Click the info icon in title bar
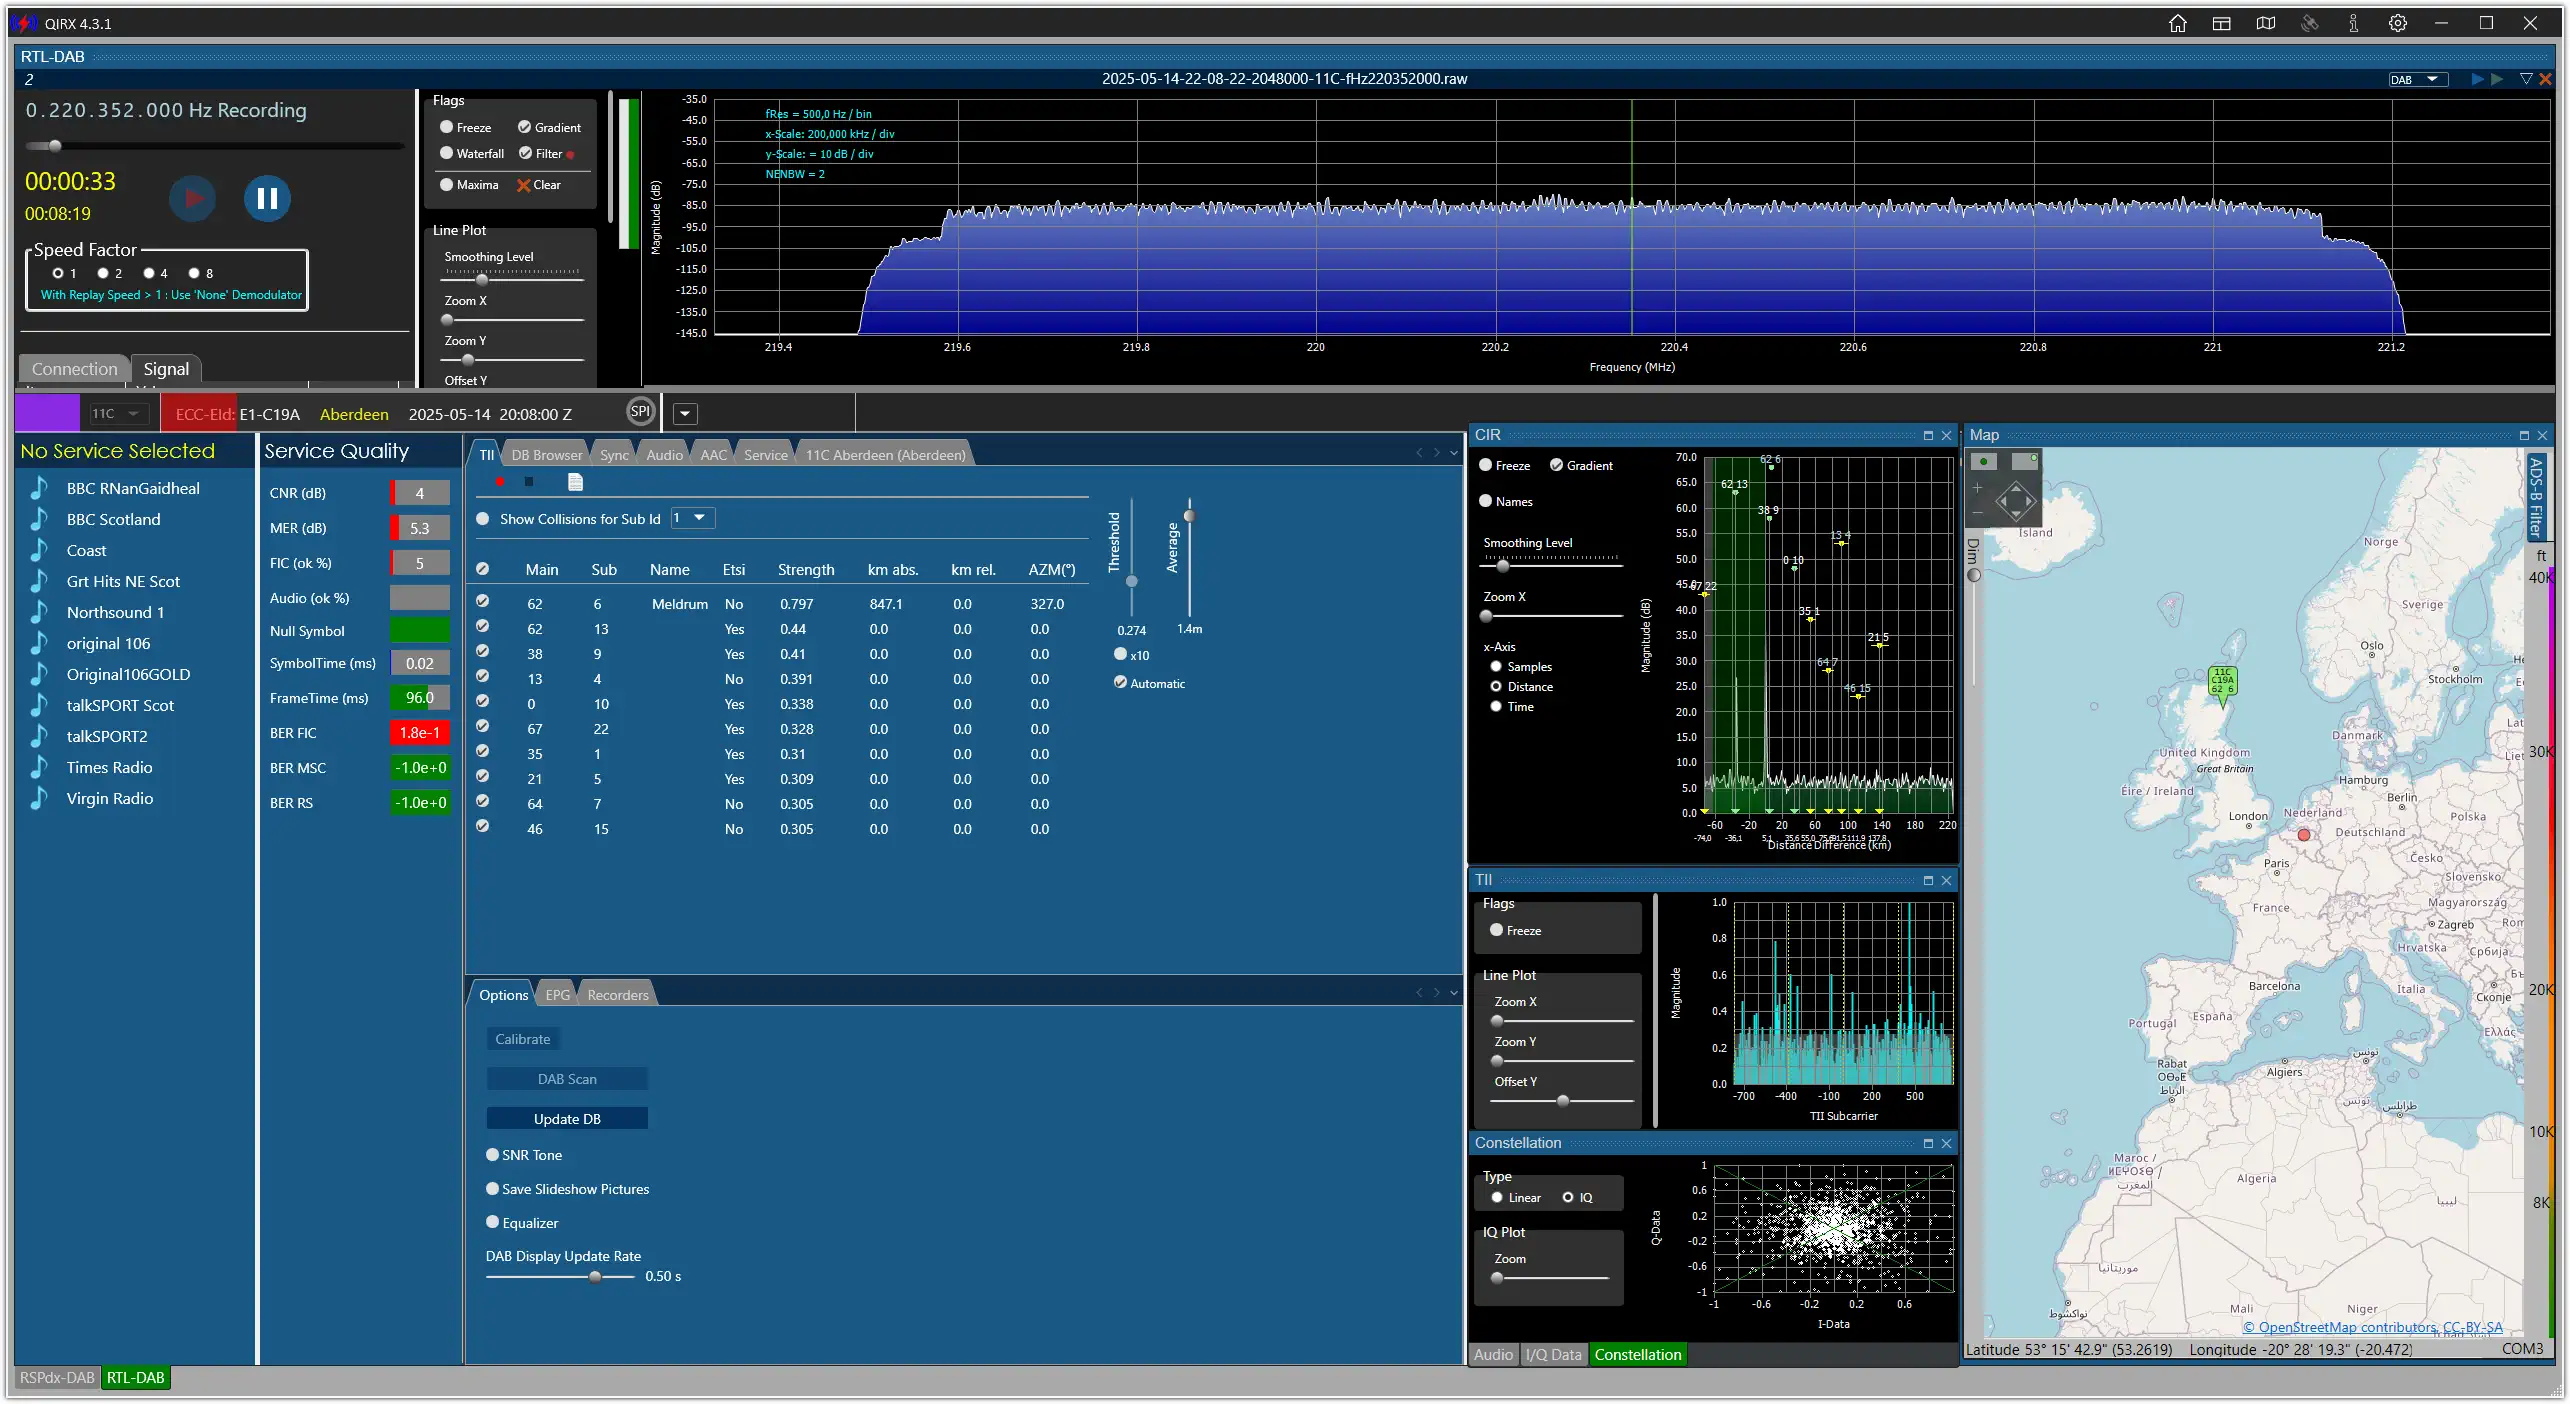Viewport: 2570px width, 1404px height. tap(2353, 23)
